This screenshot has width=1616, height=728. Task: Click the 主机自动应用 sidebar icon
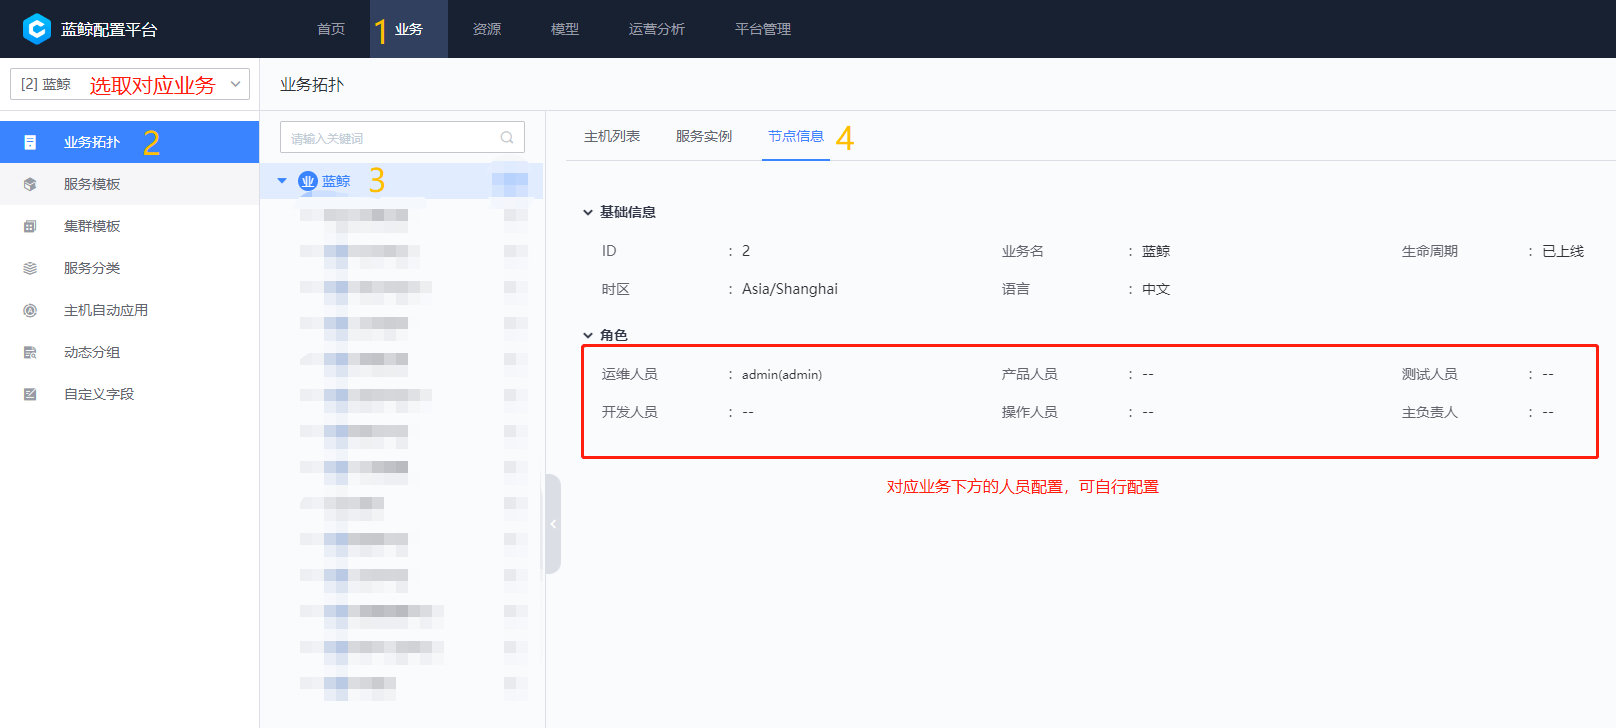[30, 310]
